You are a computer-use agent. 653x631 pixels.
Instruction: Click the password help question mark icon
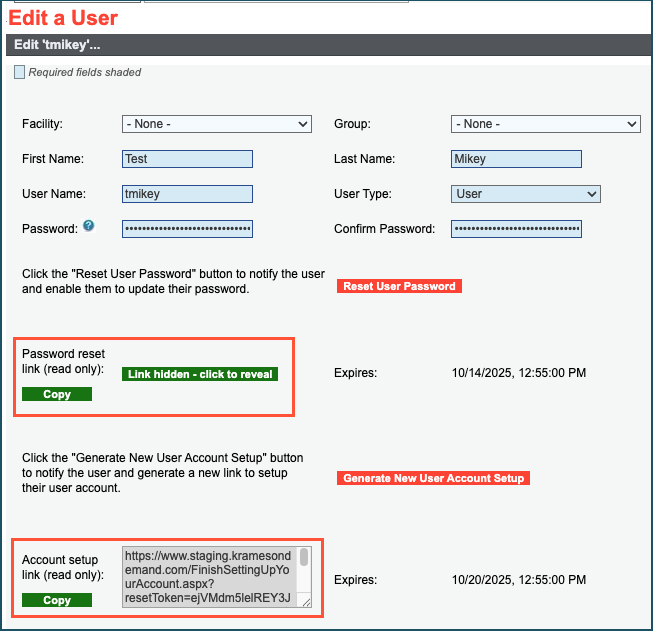[x=89, y=227]
